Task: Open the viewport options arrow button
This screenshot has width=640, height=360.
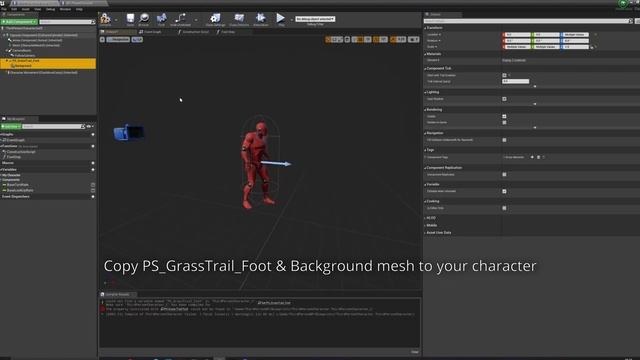Action: pos(102,40)
